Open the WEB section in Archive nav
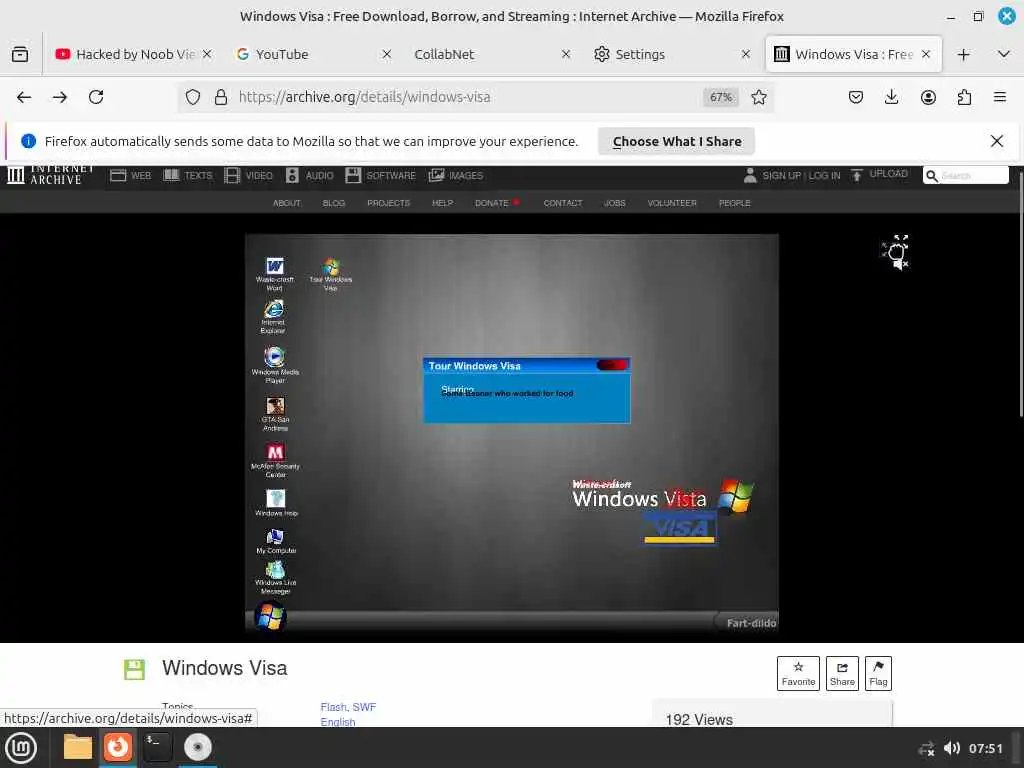 pyautogui.click(x=131, y=176)
